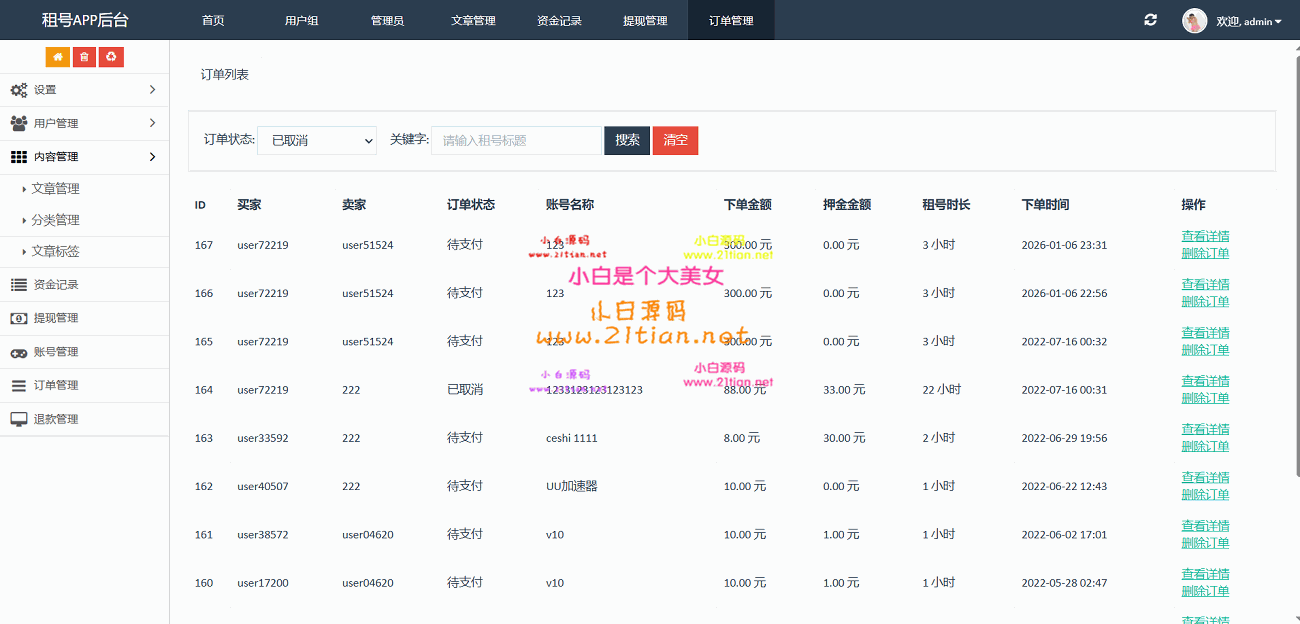Image resolution: width=1300 pixels, height=624 pixels.
Task: View details for order 163
Action: coord(1205,429)
